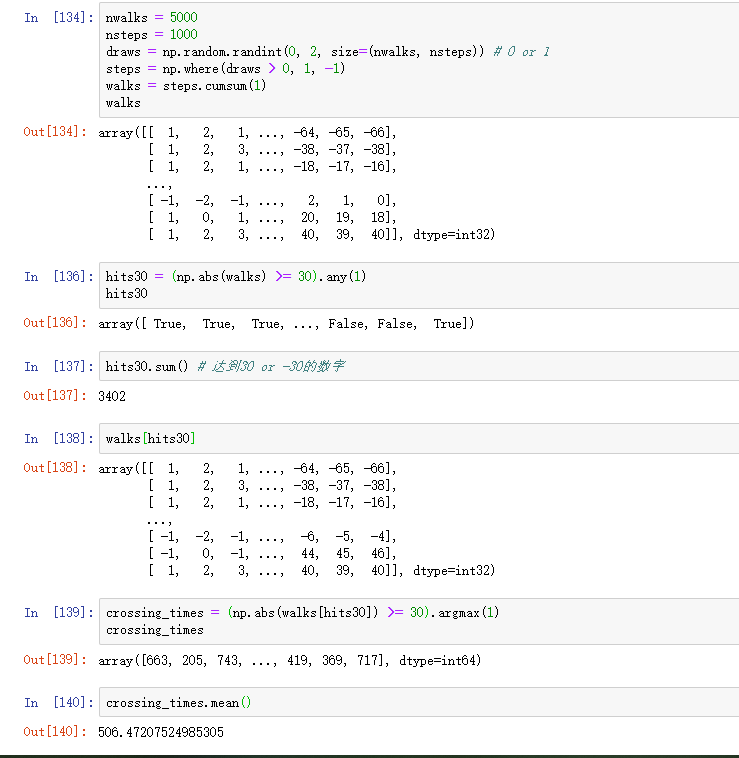Viewport: 739px width, 758px height.
Task: Click the Out[136] boolean array output
Action: click(x=286, y=323)
